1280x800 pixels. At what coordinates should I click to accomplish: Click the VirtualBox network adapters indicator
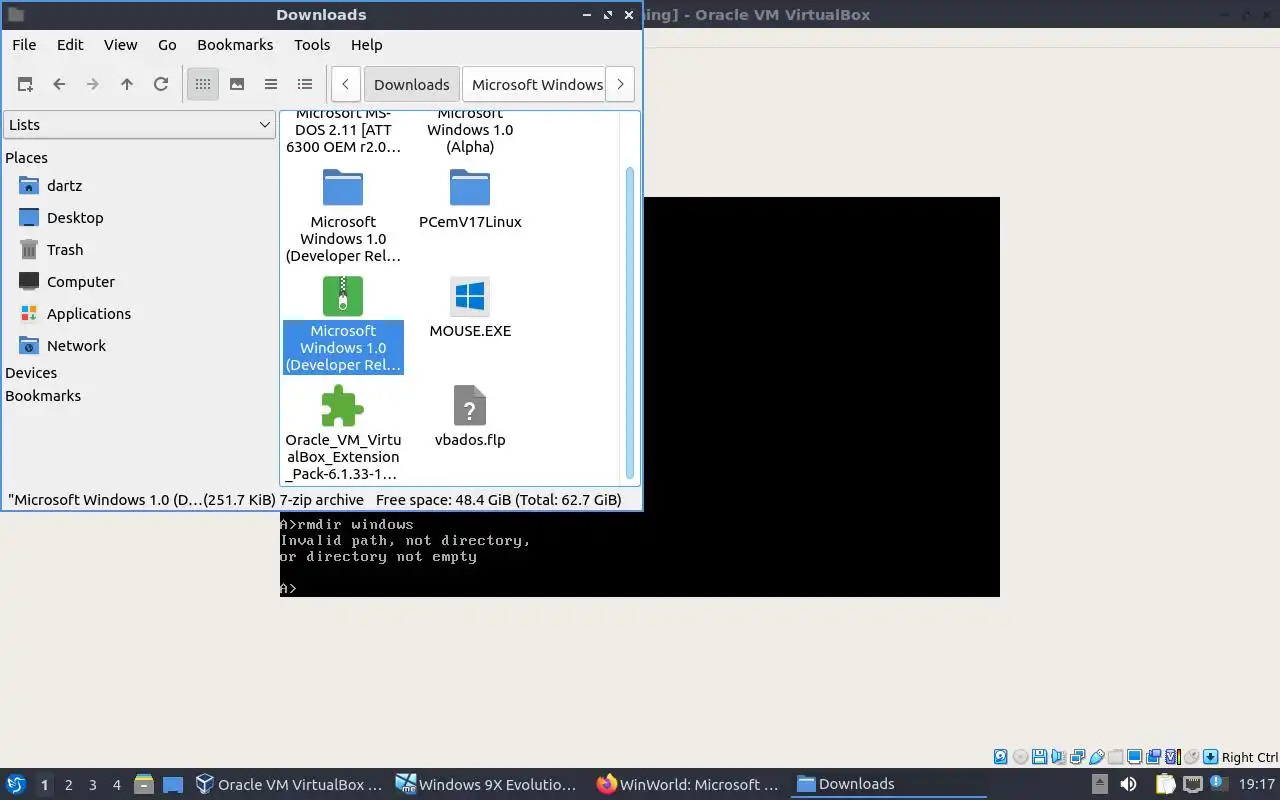[x=1077, y=757]
